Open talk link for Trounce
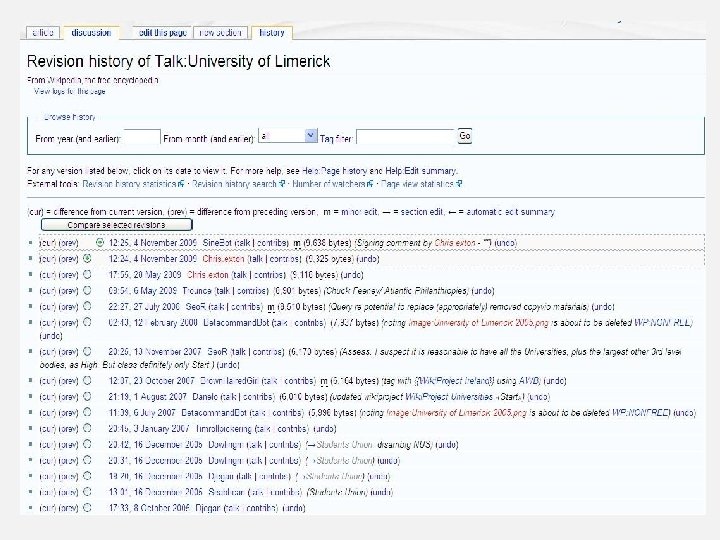Image resolution: width=720 pixels, height=540 pixels. click(x=223, y=291)
